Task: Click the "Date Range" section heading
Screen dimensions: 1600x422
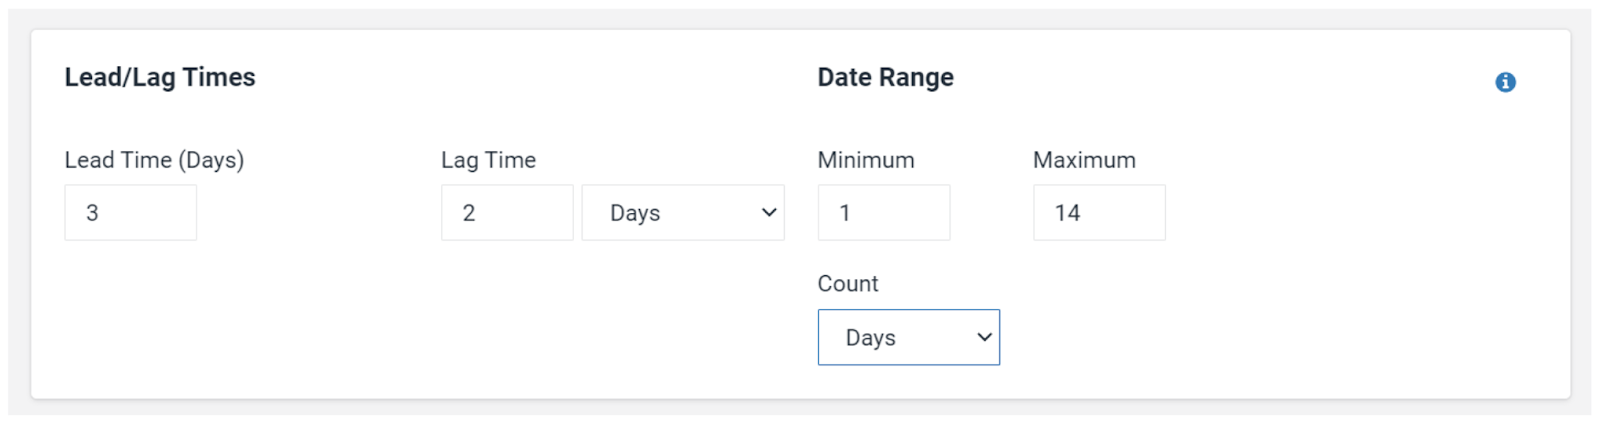Action: pos(885,77)
